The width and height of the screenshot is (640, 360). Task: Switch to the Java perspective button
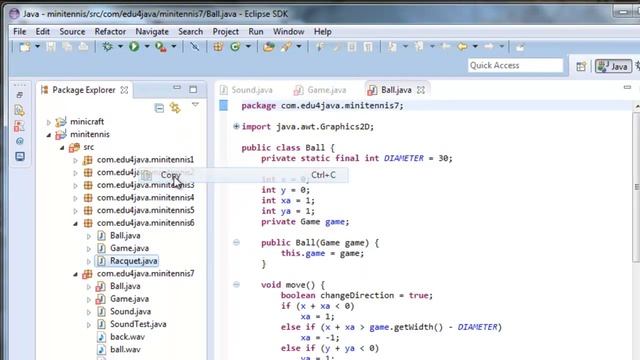click(x=613, y=67)
